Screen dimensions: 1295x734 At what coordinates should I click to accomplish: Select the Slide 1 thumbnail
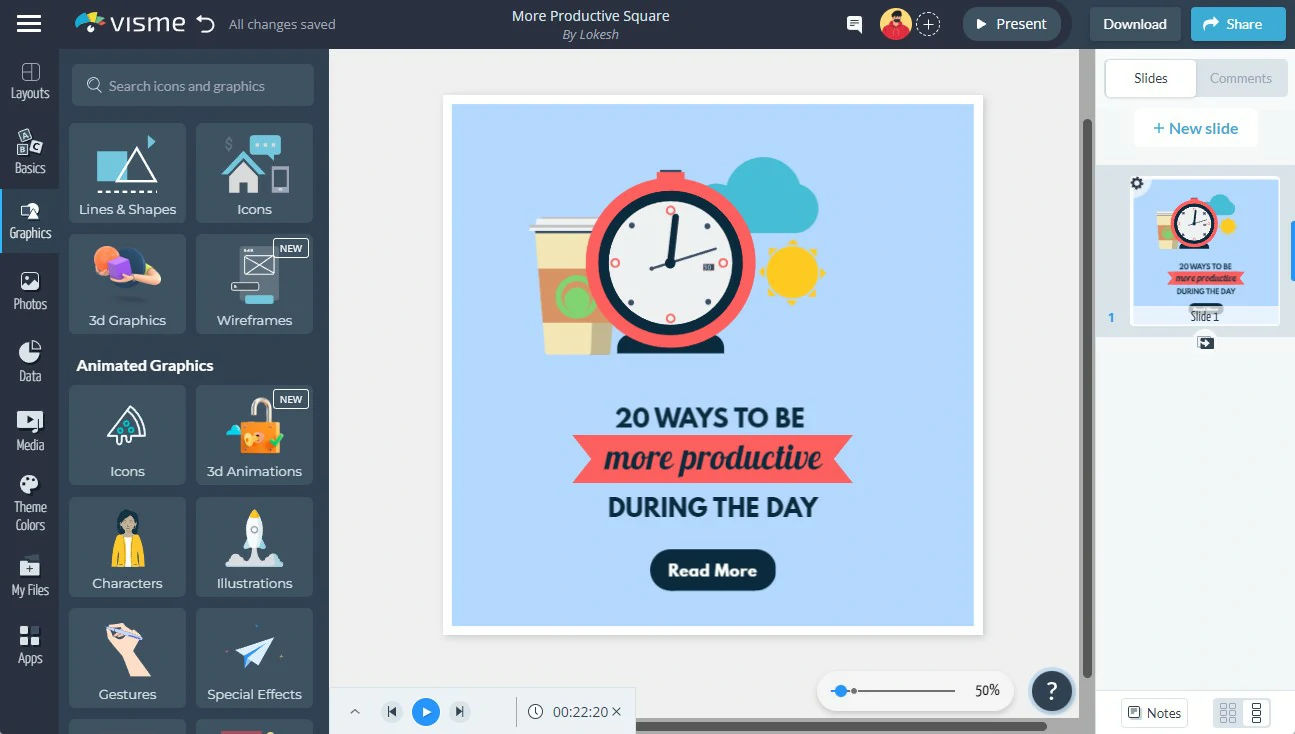pos(1205,250)
